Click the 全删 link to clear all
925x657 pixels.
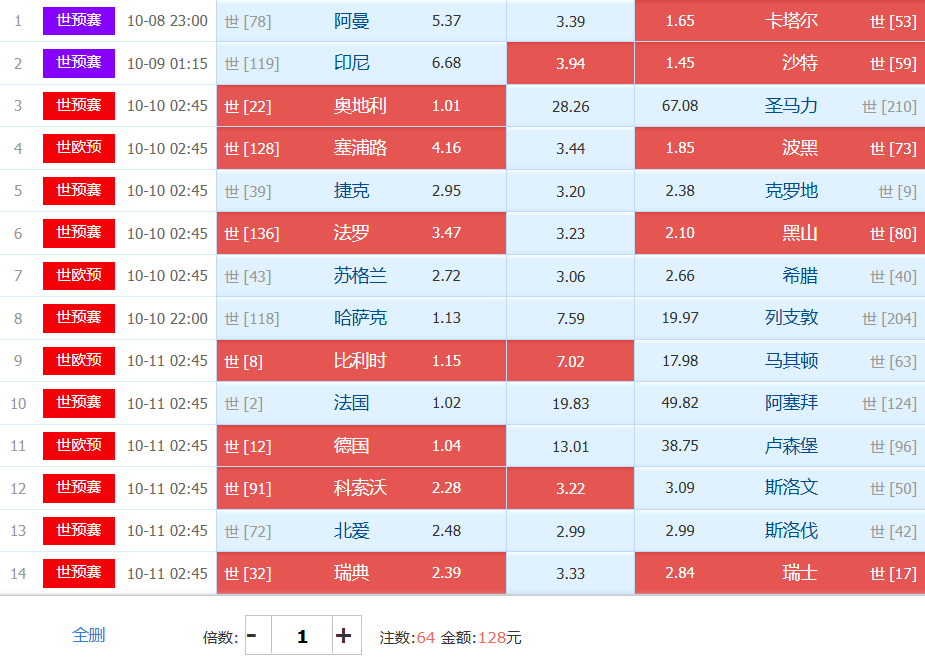pos(88,635)
